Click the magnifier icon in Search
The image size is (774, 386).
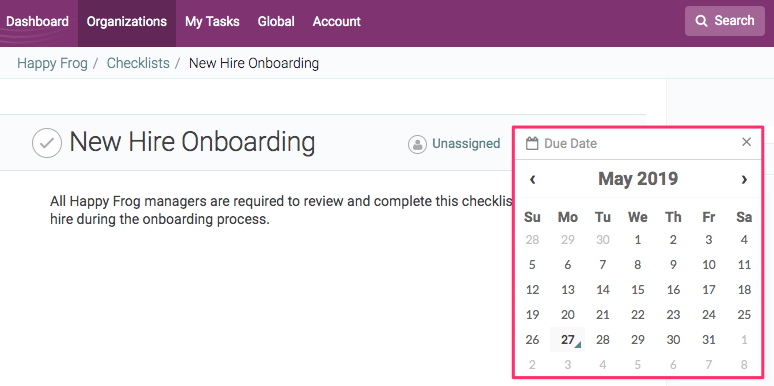(701, 21)
